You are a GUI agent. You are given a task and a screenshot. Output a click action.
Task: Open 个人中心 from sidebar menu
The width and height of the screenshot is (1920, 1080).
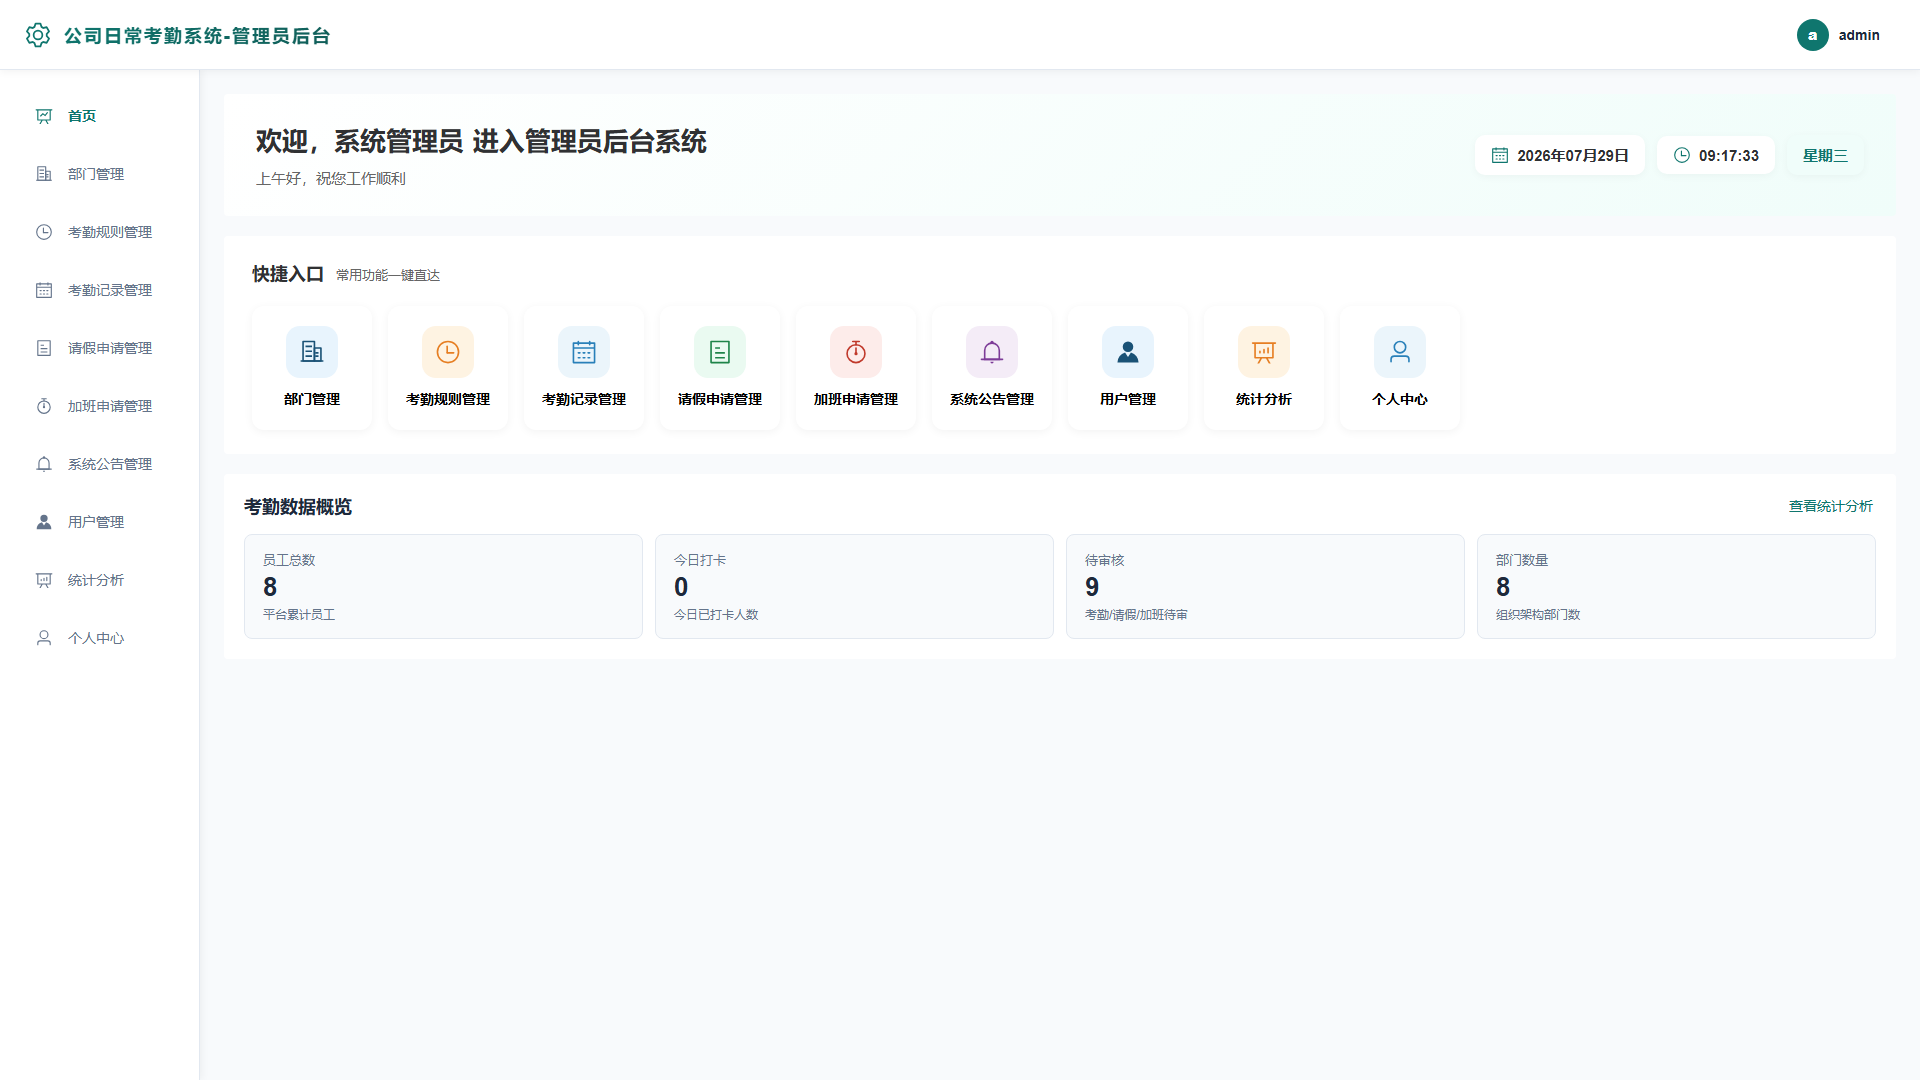[x=100, y=638]
